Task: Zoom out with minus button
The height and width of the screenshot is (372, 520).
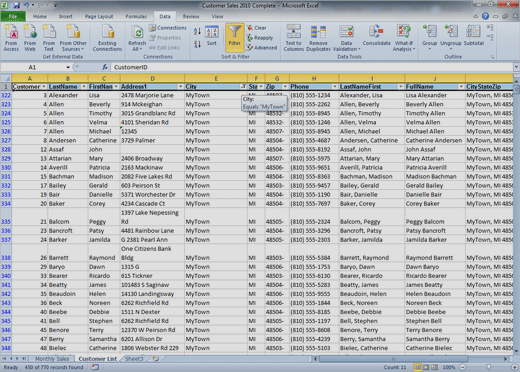Action: tap(462, 367)
